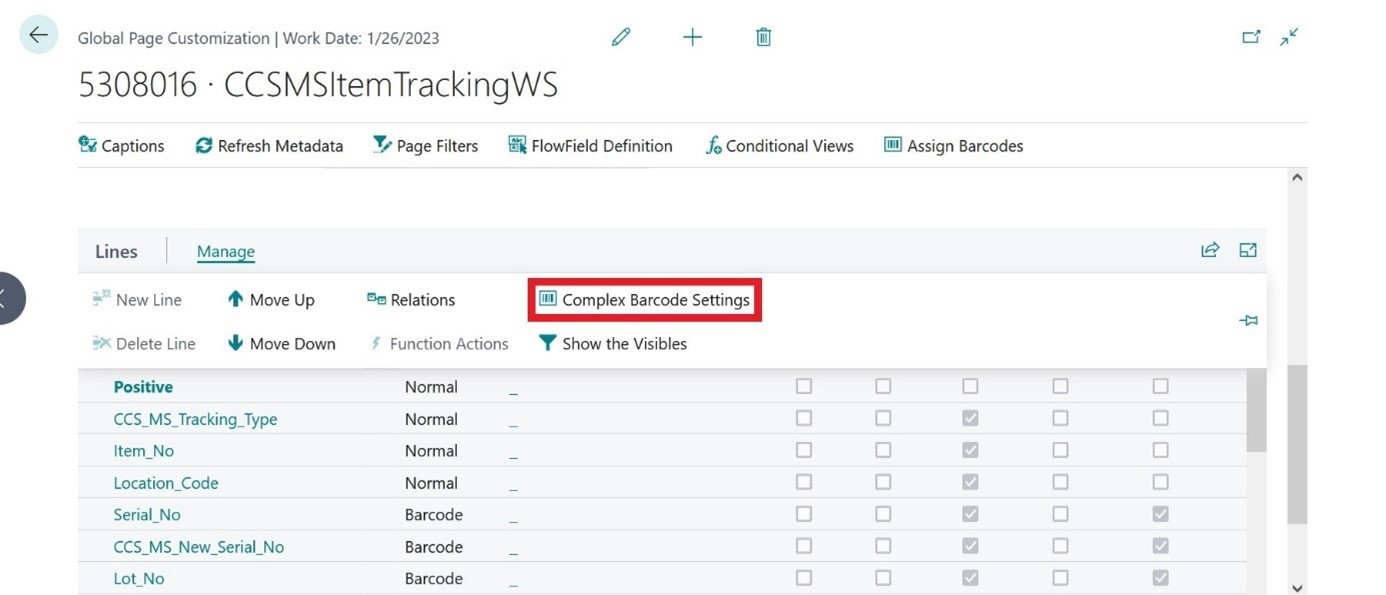This screenshot has height=595, width=1386.
Task: Click Assign Barcodes
Action: pos(953,145)
